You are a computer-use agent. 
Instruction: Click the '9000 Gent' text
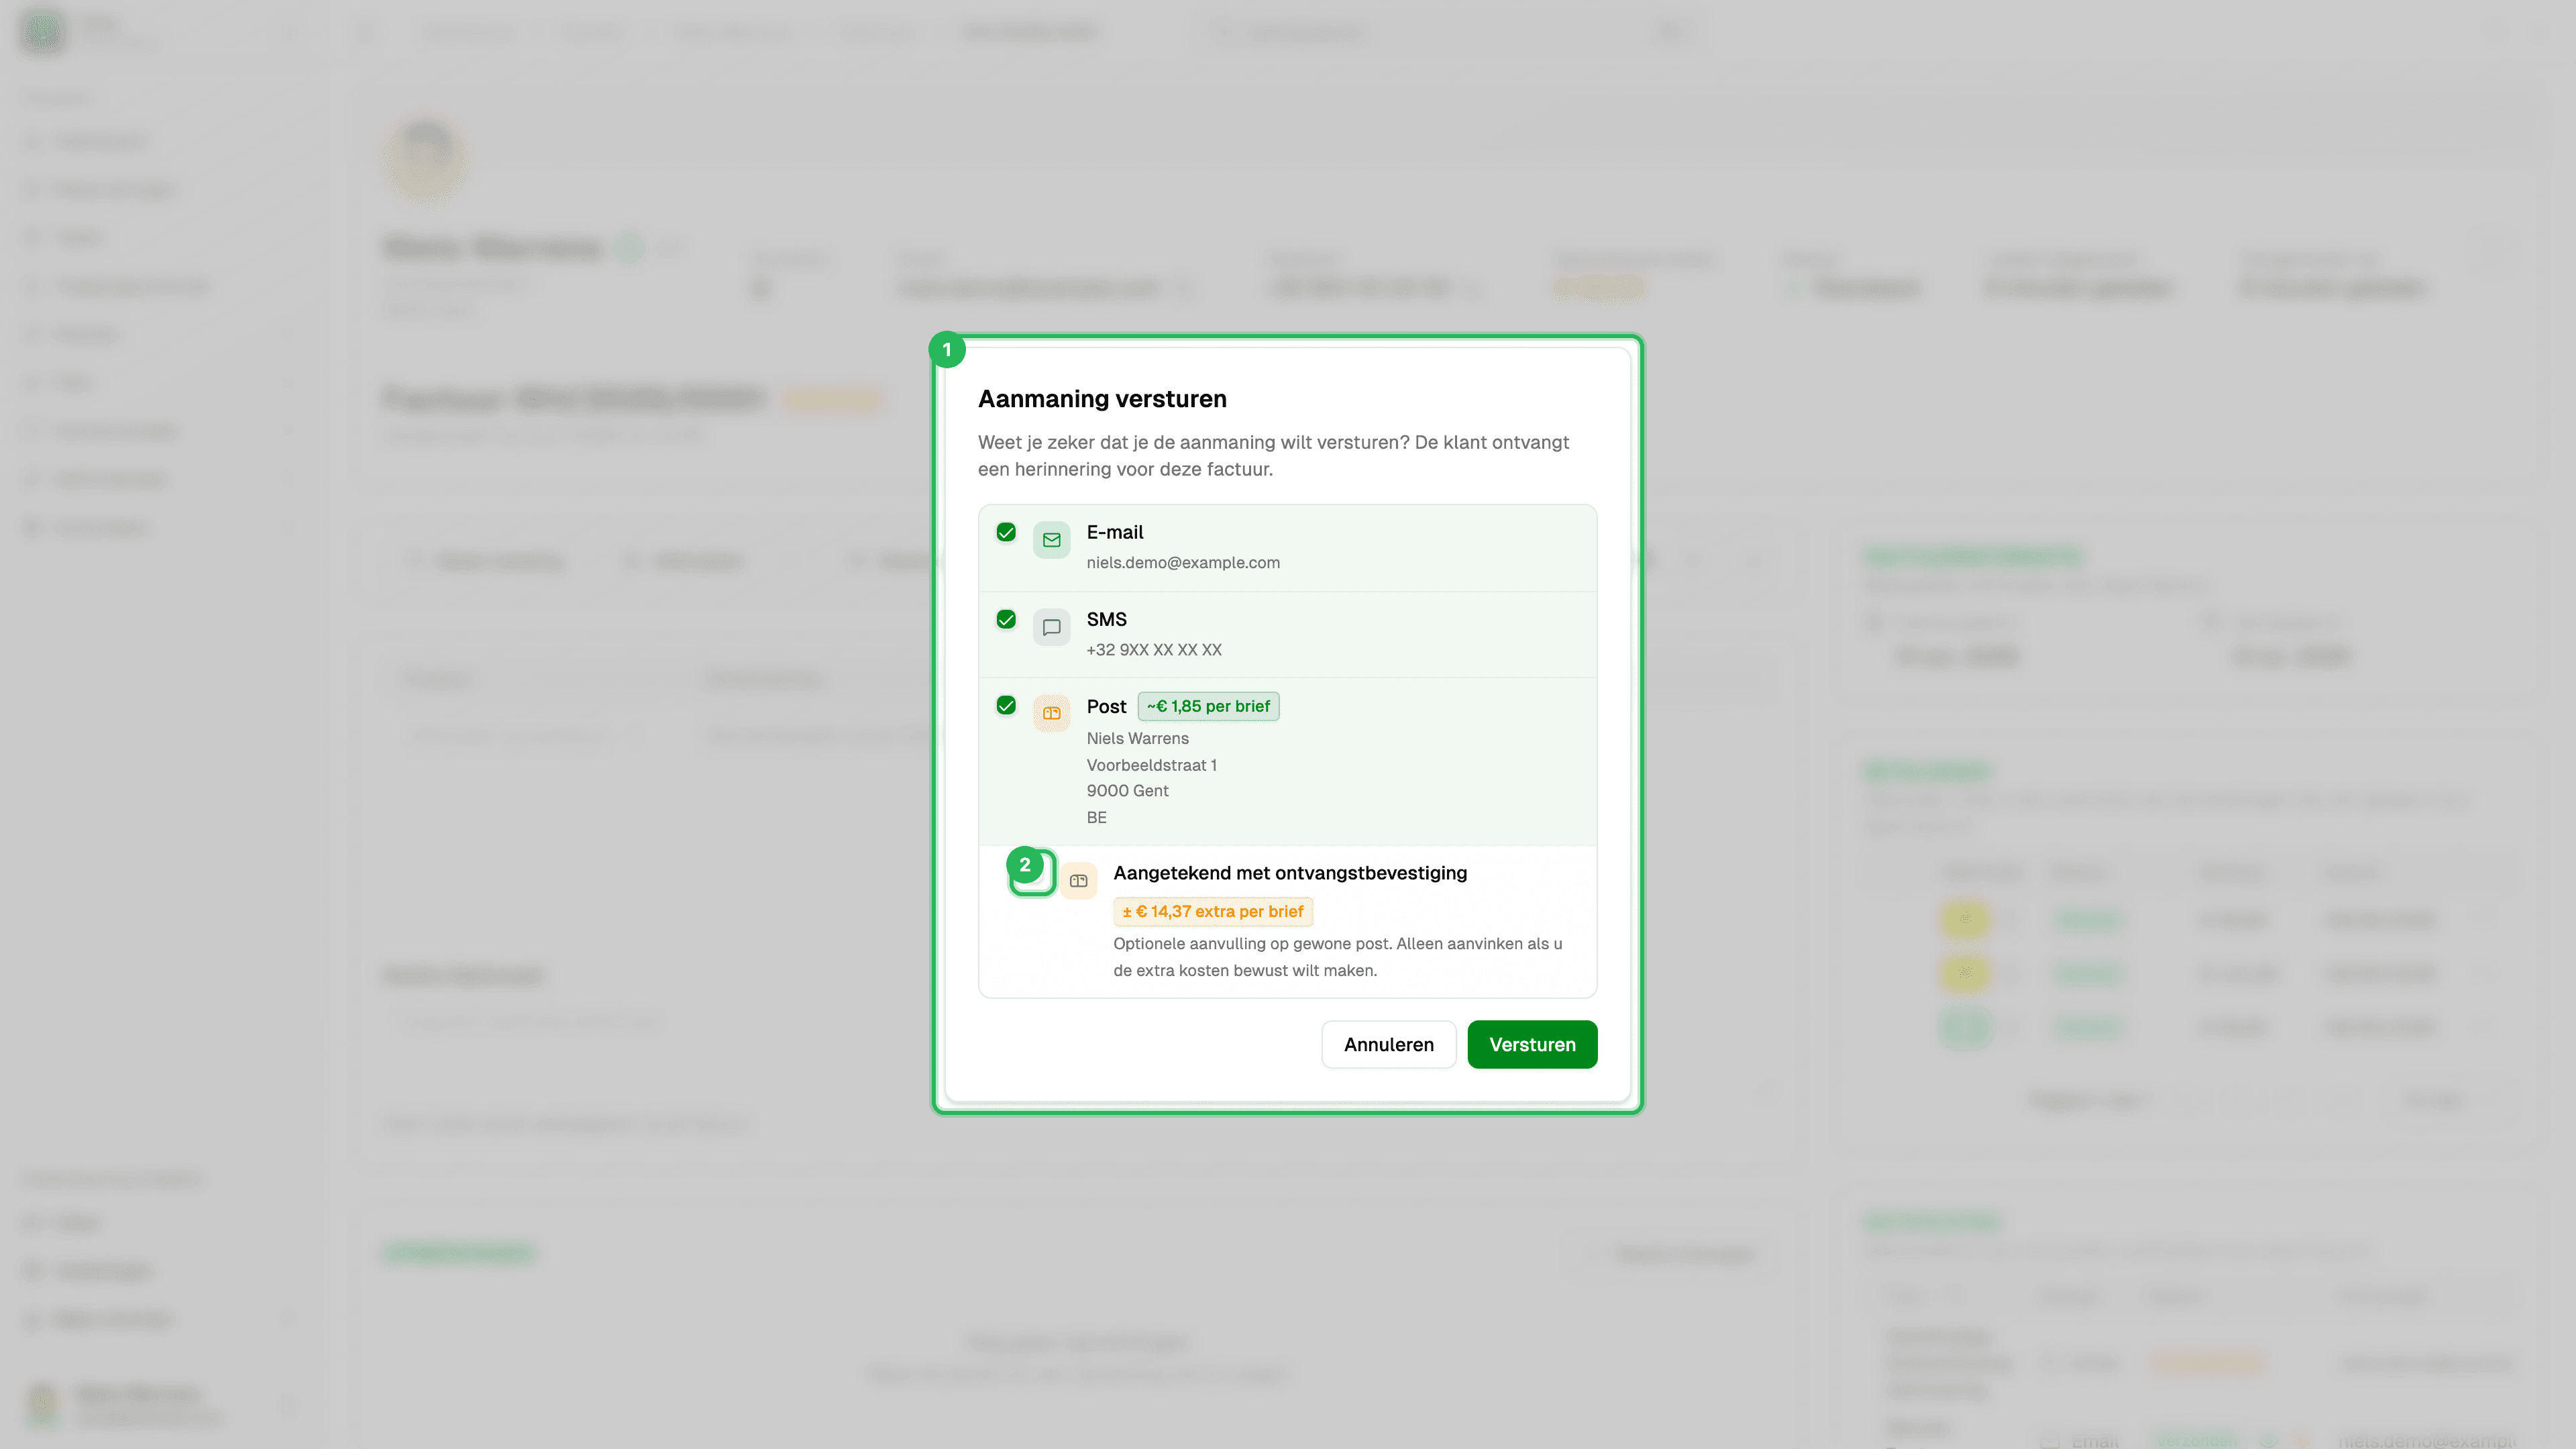coord(1127,790)
